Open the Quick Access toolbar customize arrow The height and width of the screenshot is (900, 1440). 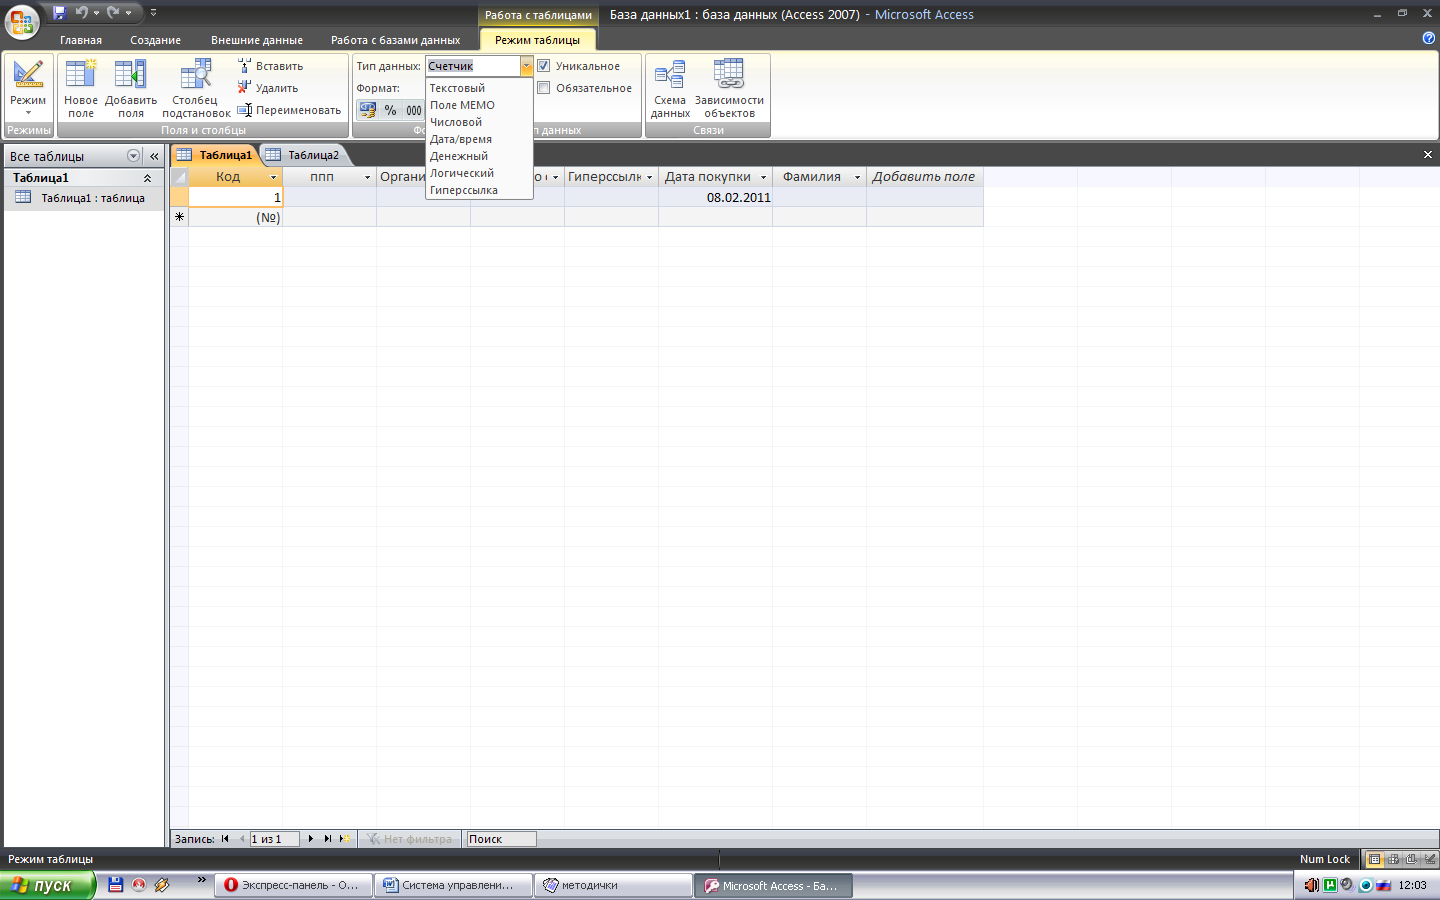(x=153, y=13)
